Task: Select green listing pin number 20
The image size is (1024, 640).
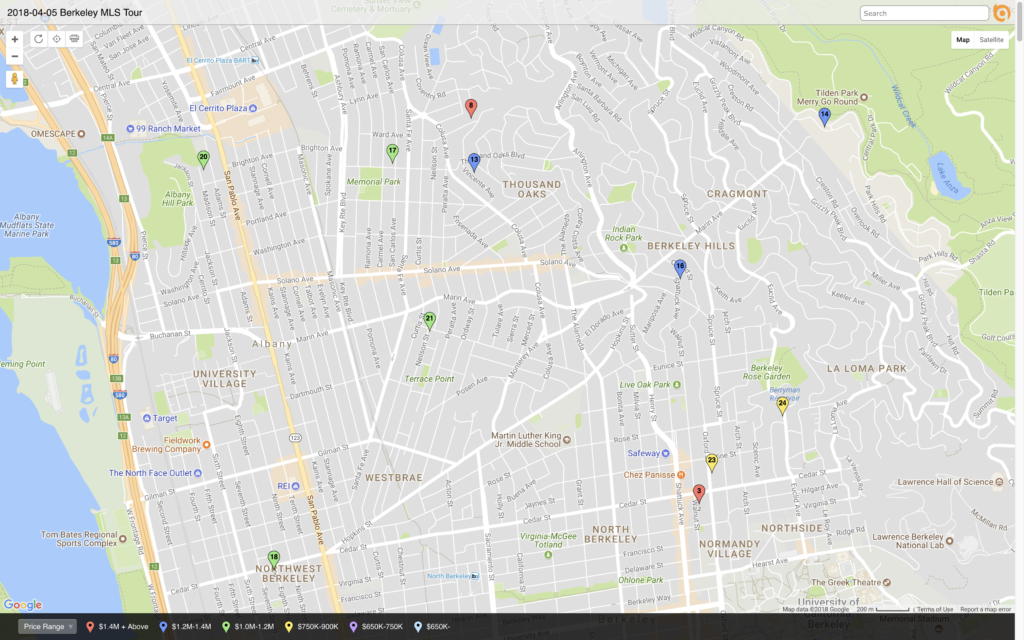Action: pos(204,159)
